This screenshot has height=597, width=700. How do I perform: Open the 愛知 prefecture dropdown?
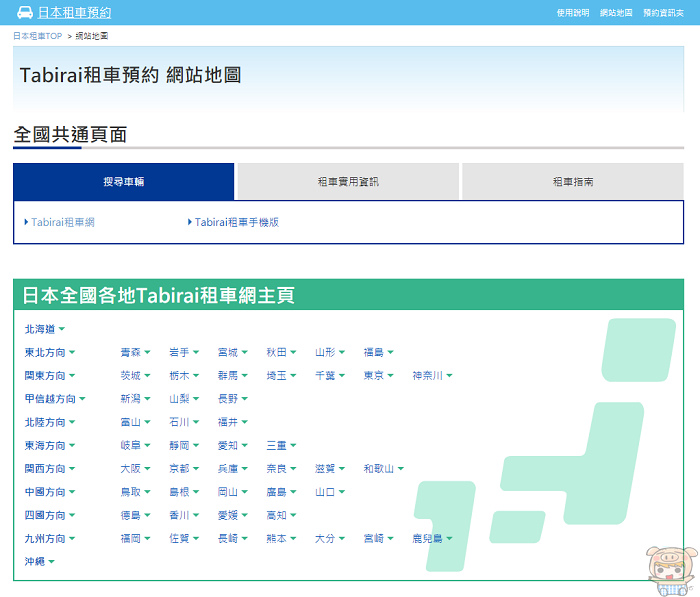pyautogui.click(x=233, y=445)
